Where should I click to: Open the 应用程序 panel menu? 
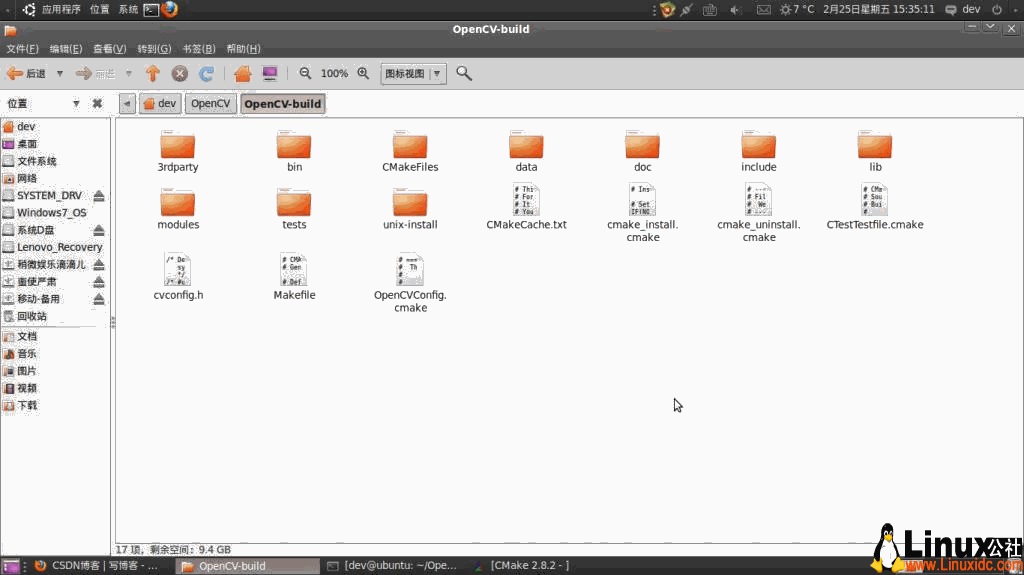pyautogui.click(x=61, y=9)
